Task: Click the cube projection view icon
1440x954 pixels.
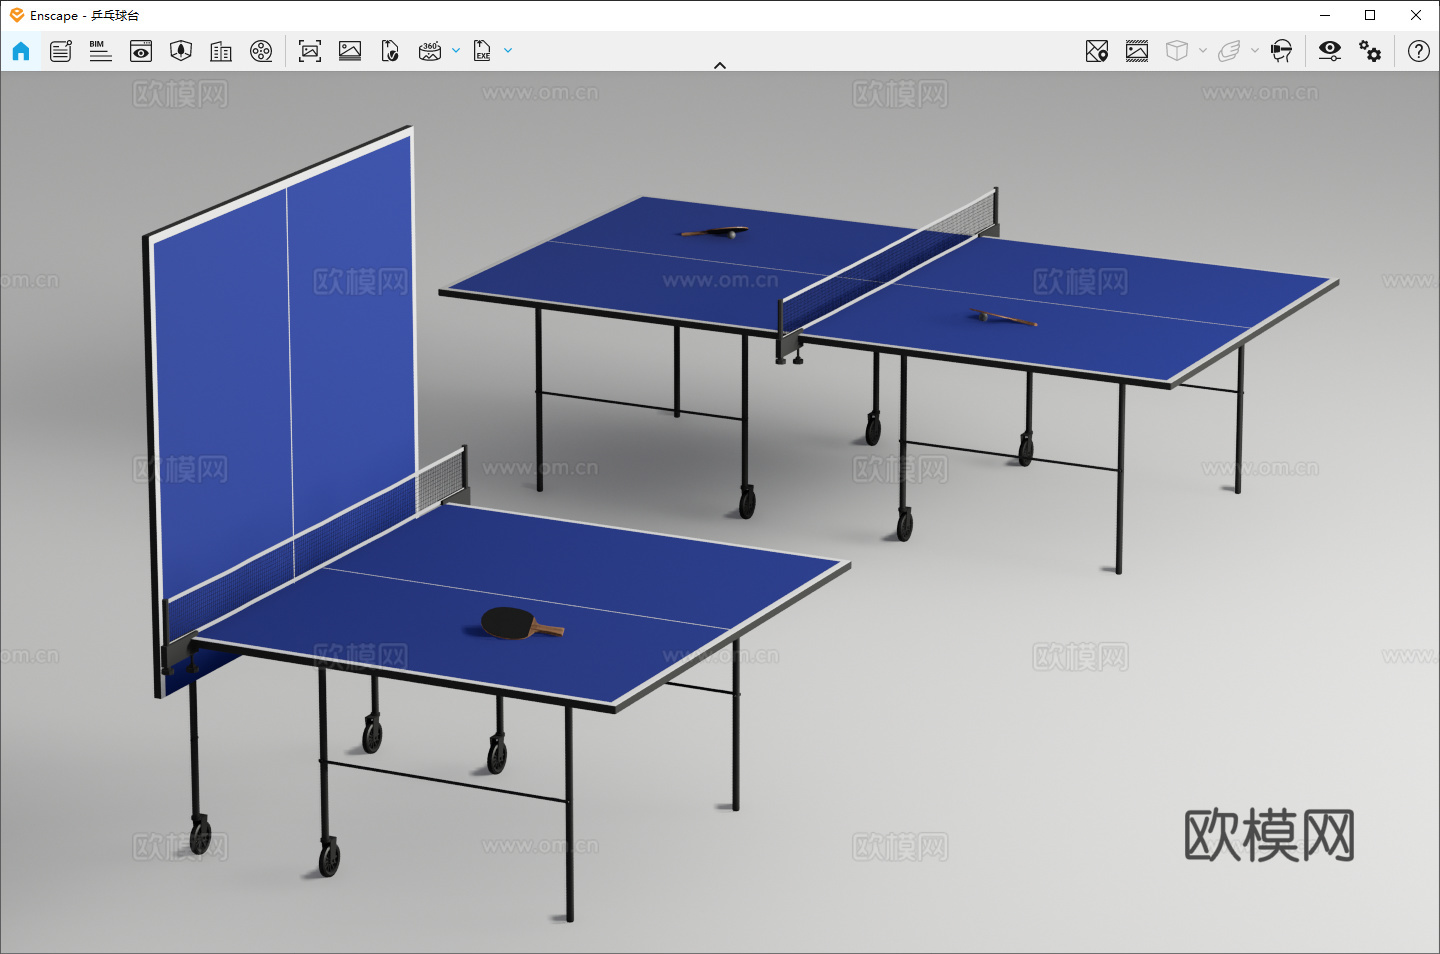Action: coord(1177,51)
